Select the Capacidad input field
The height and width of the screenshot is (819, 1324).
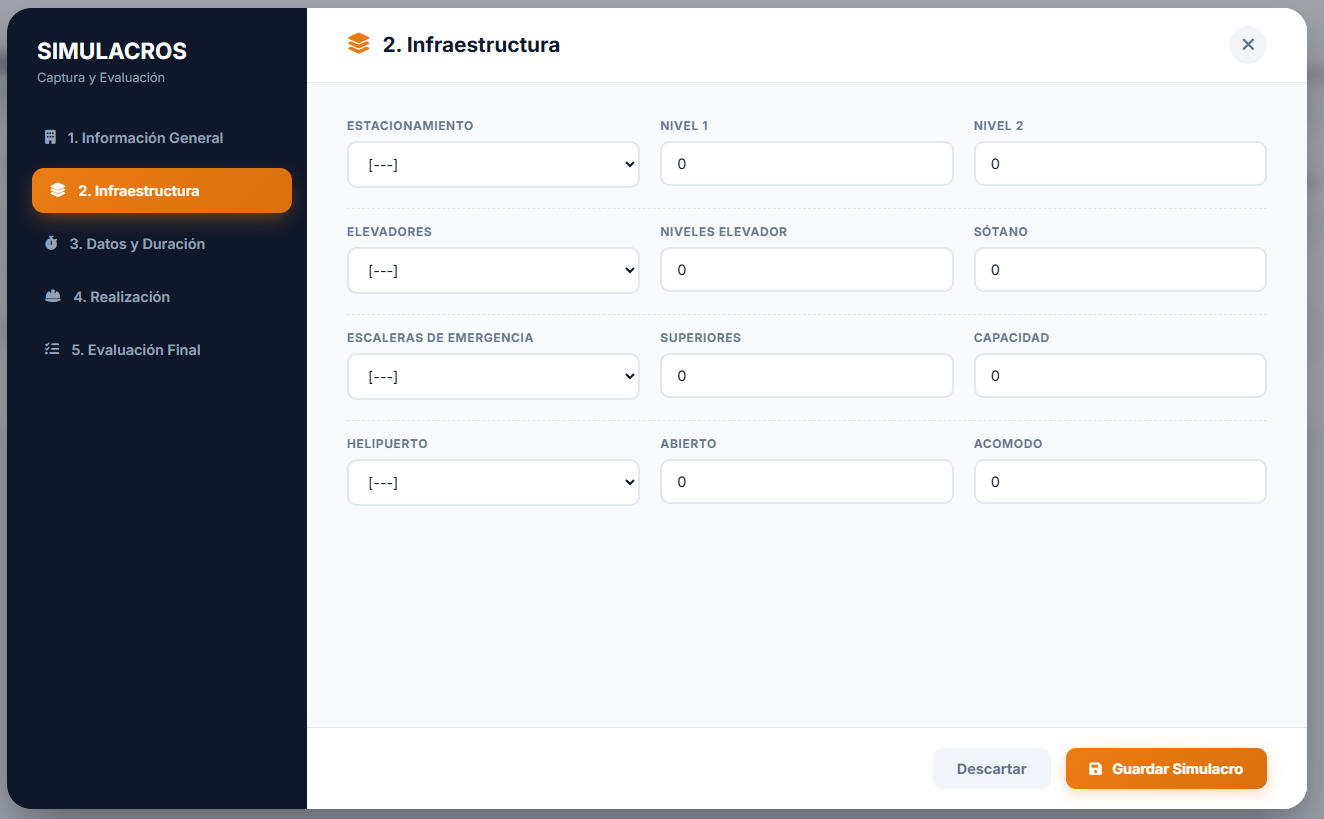(1120, 376)
